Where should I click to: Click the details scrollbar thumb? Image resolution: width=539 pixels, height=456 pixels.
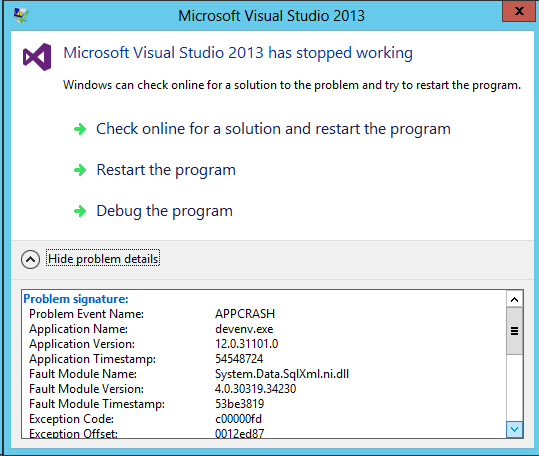(514, 331)
